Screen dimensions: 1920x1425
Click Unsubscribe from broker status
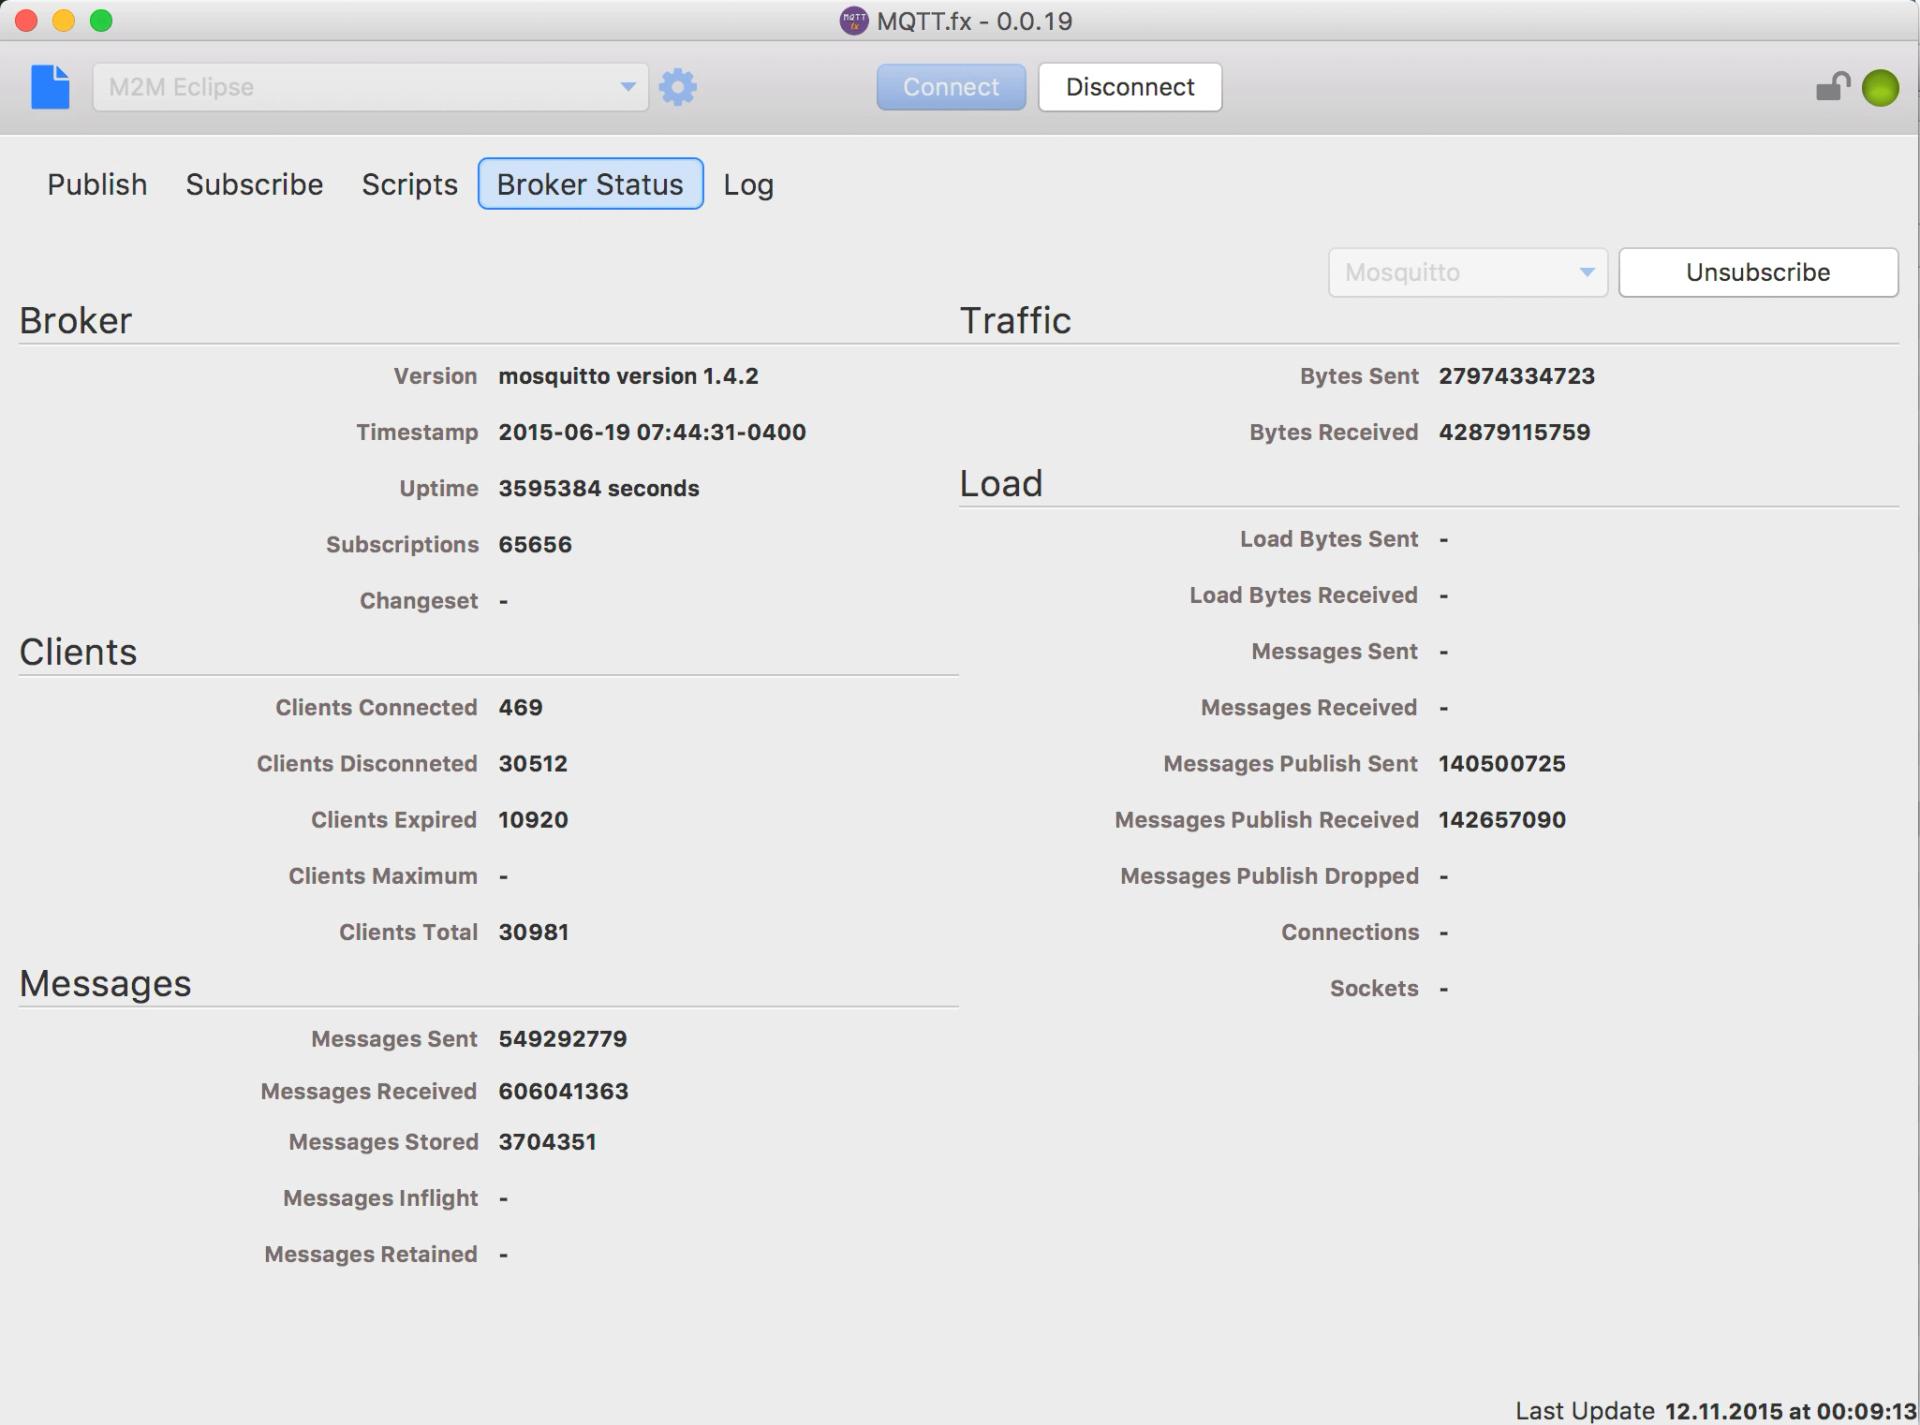point(1757,273)
